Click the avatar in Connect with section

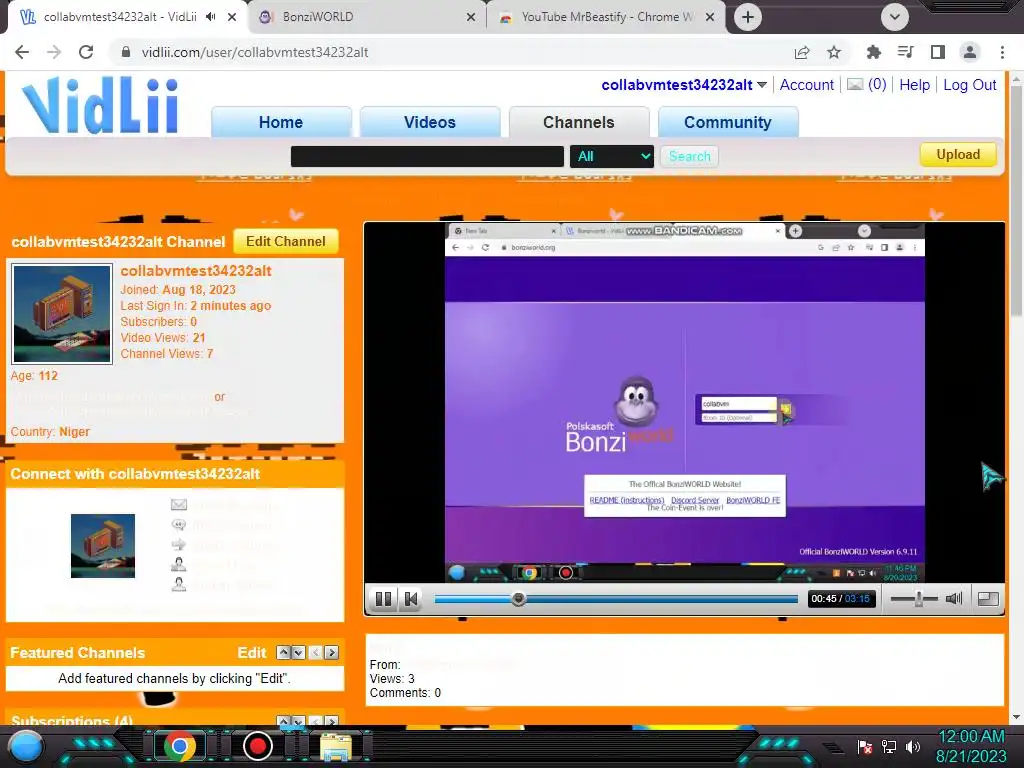click(103, 546)
